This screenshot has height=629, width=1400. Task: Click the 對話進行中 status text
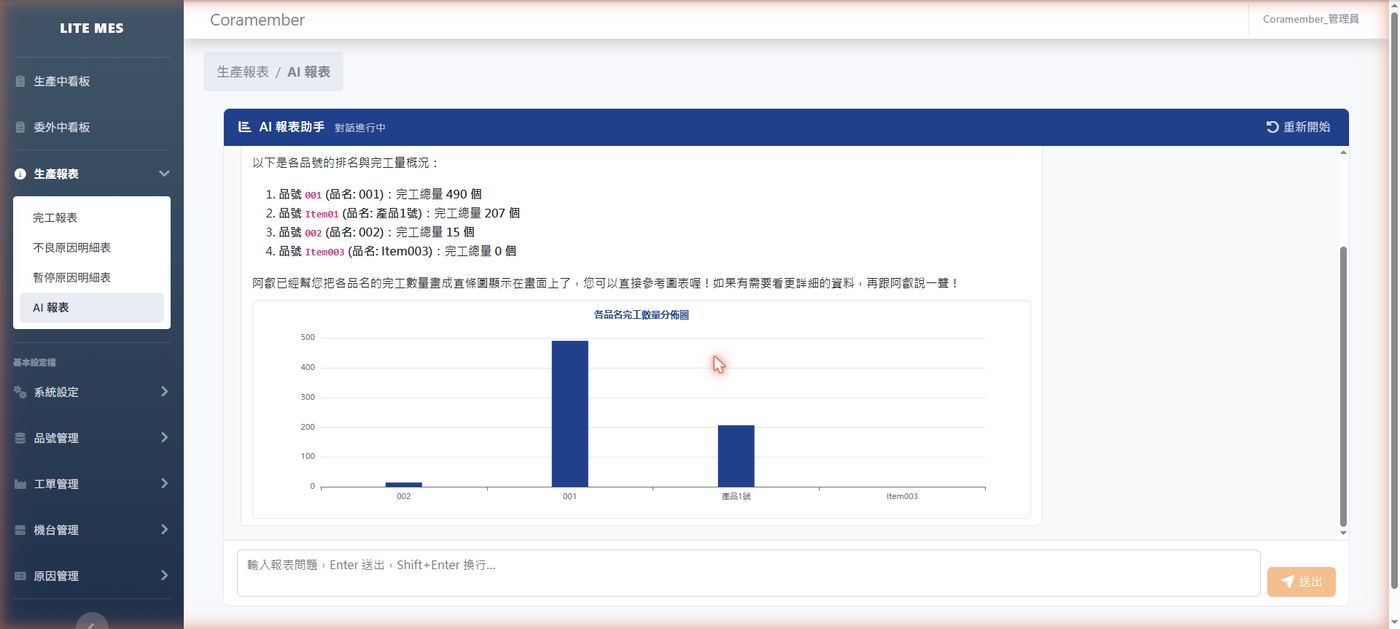(360, 128)
